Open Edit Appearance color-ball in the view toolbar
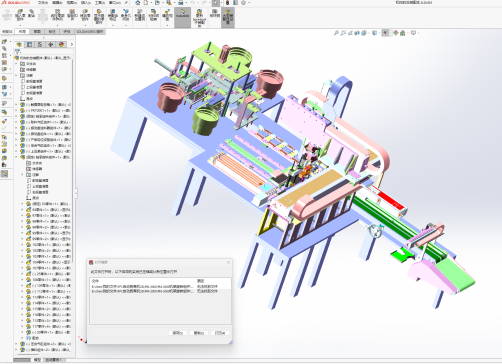Screen dimensions: 502x364 (395, 33)
